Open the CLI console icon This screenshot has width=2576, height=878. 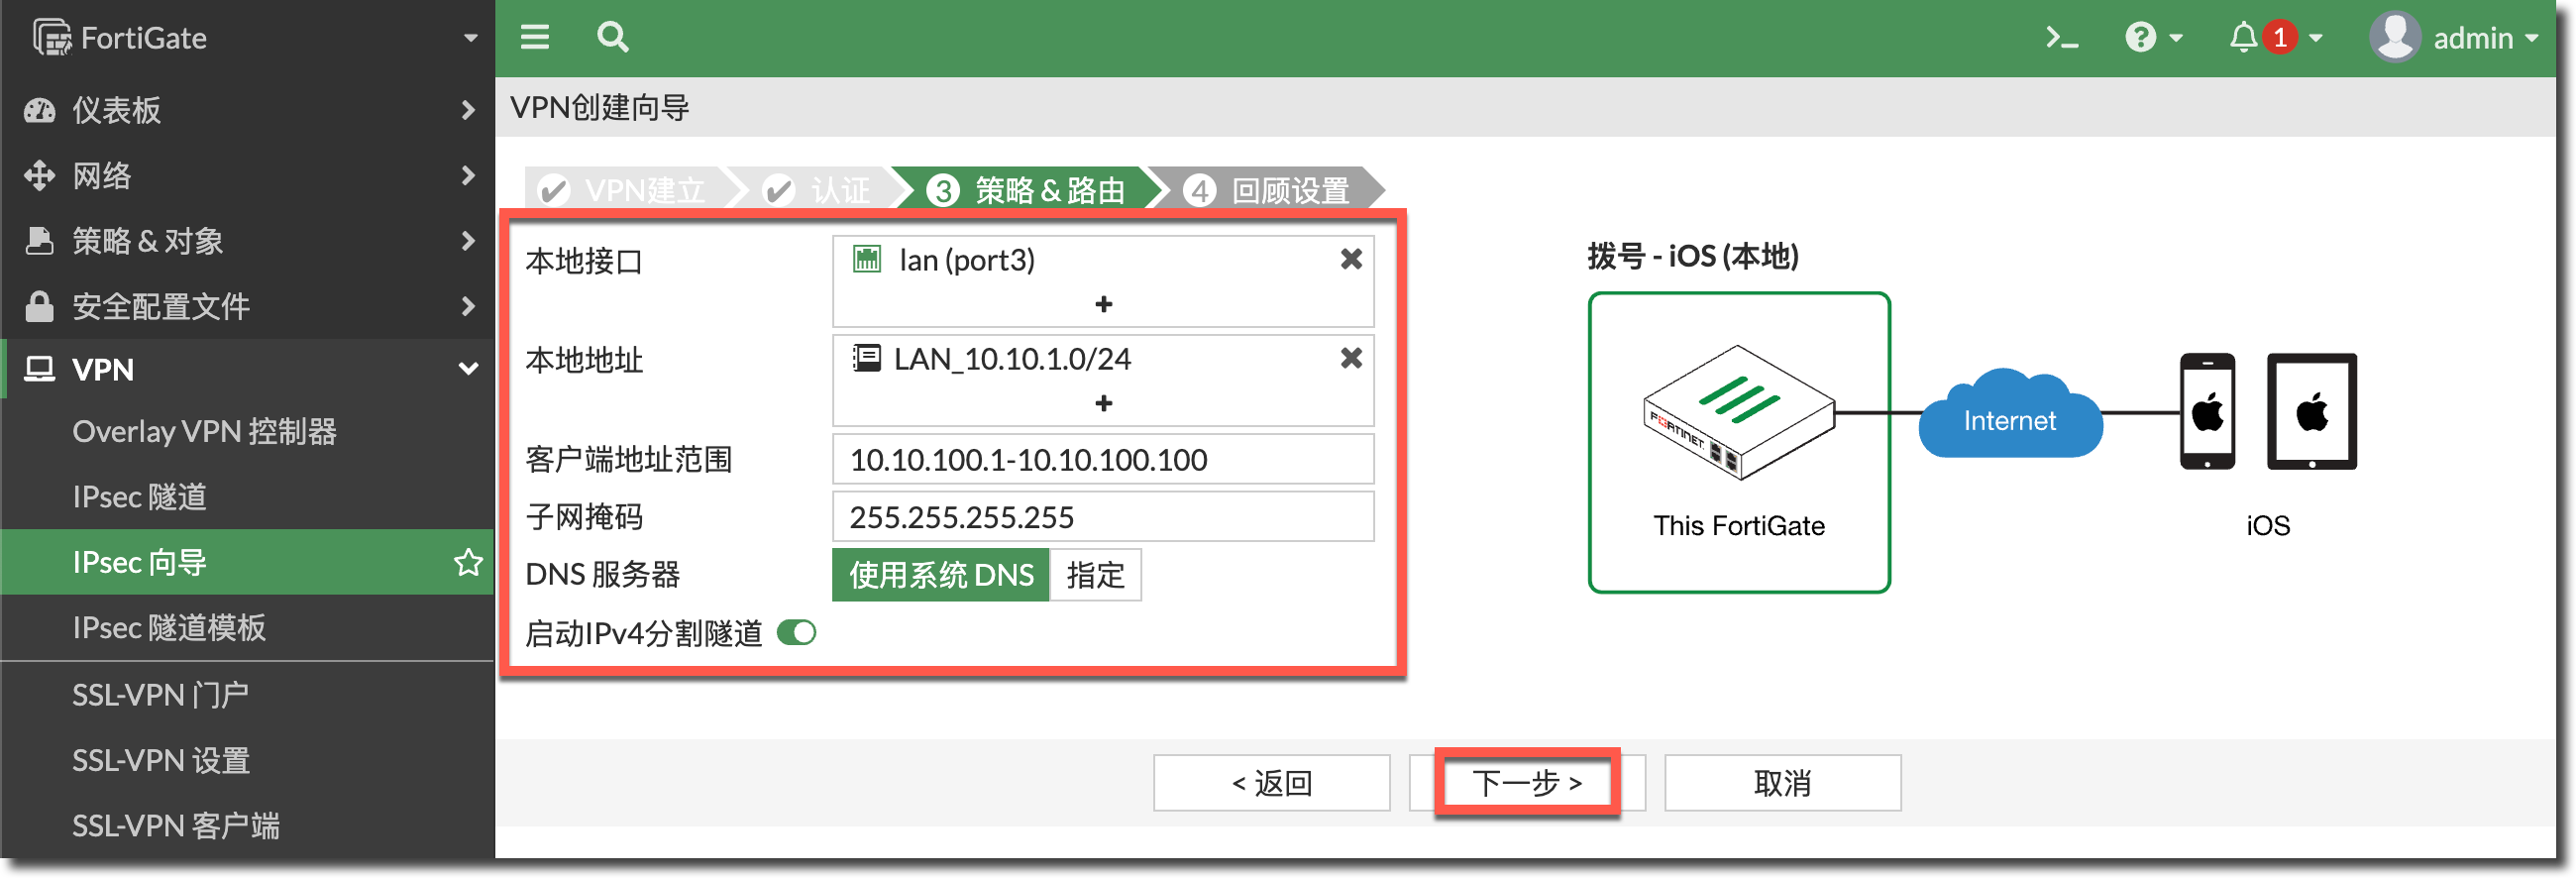tap(2061, 38)
